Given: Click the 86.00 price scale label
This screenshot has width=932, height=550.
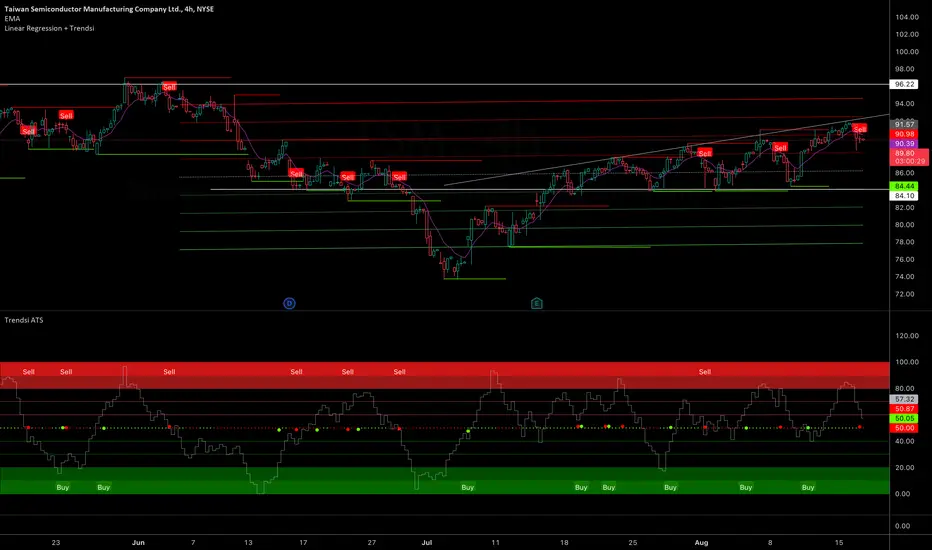Looking at the screenshot, I should click(x=905, y=173).
